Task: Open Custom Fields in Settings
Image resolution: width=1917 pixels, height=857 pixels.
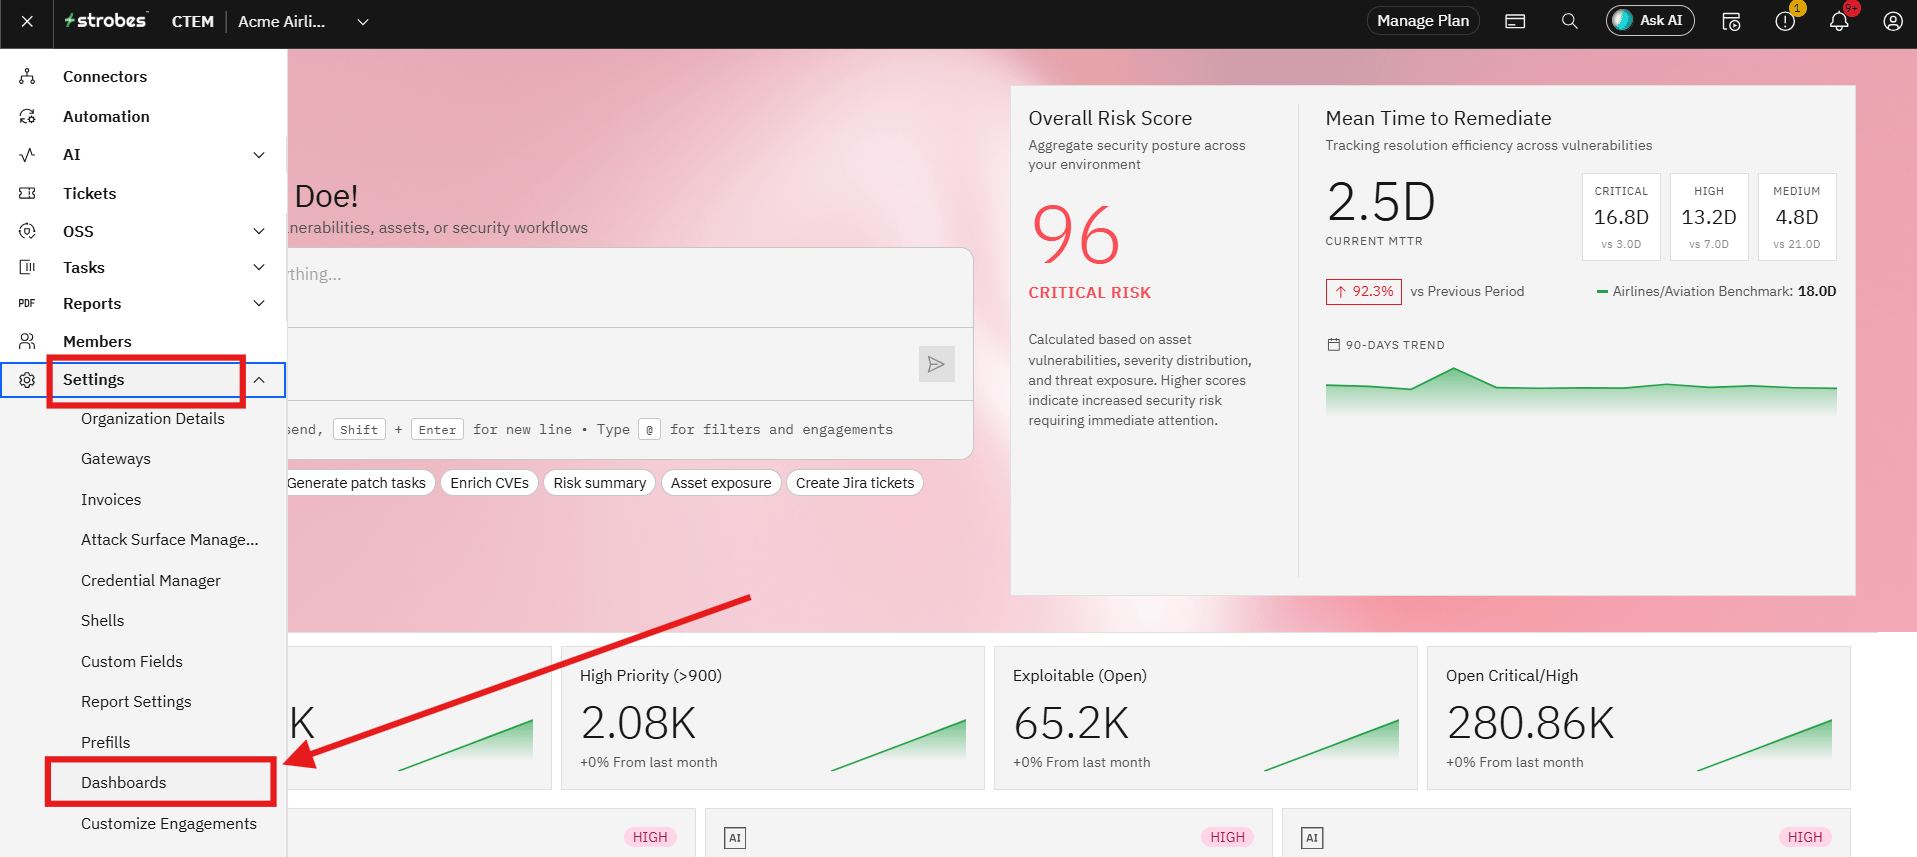Action: point(132,662)
